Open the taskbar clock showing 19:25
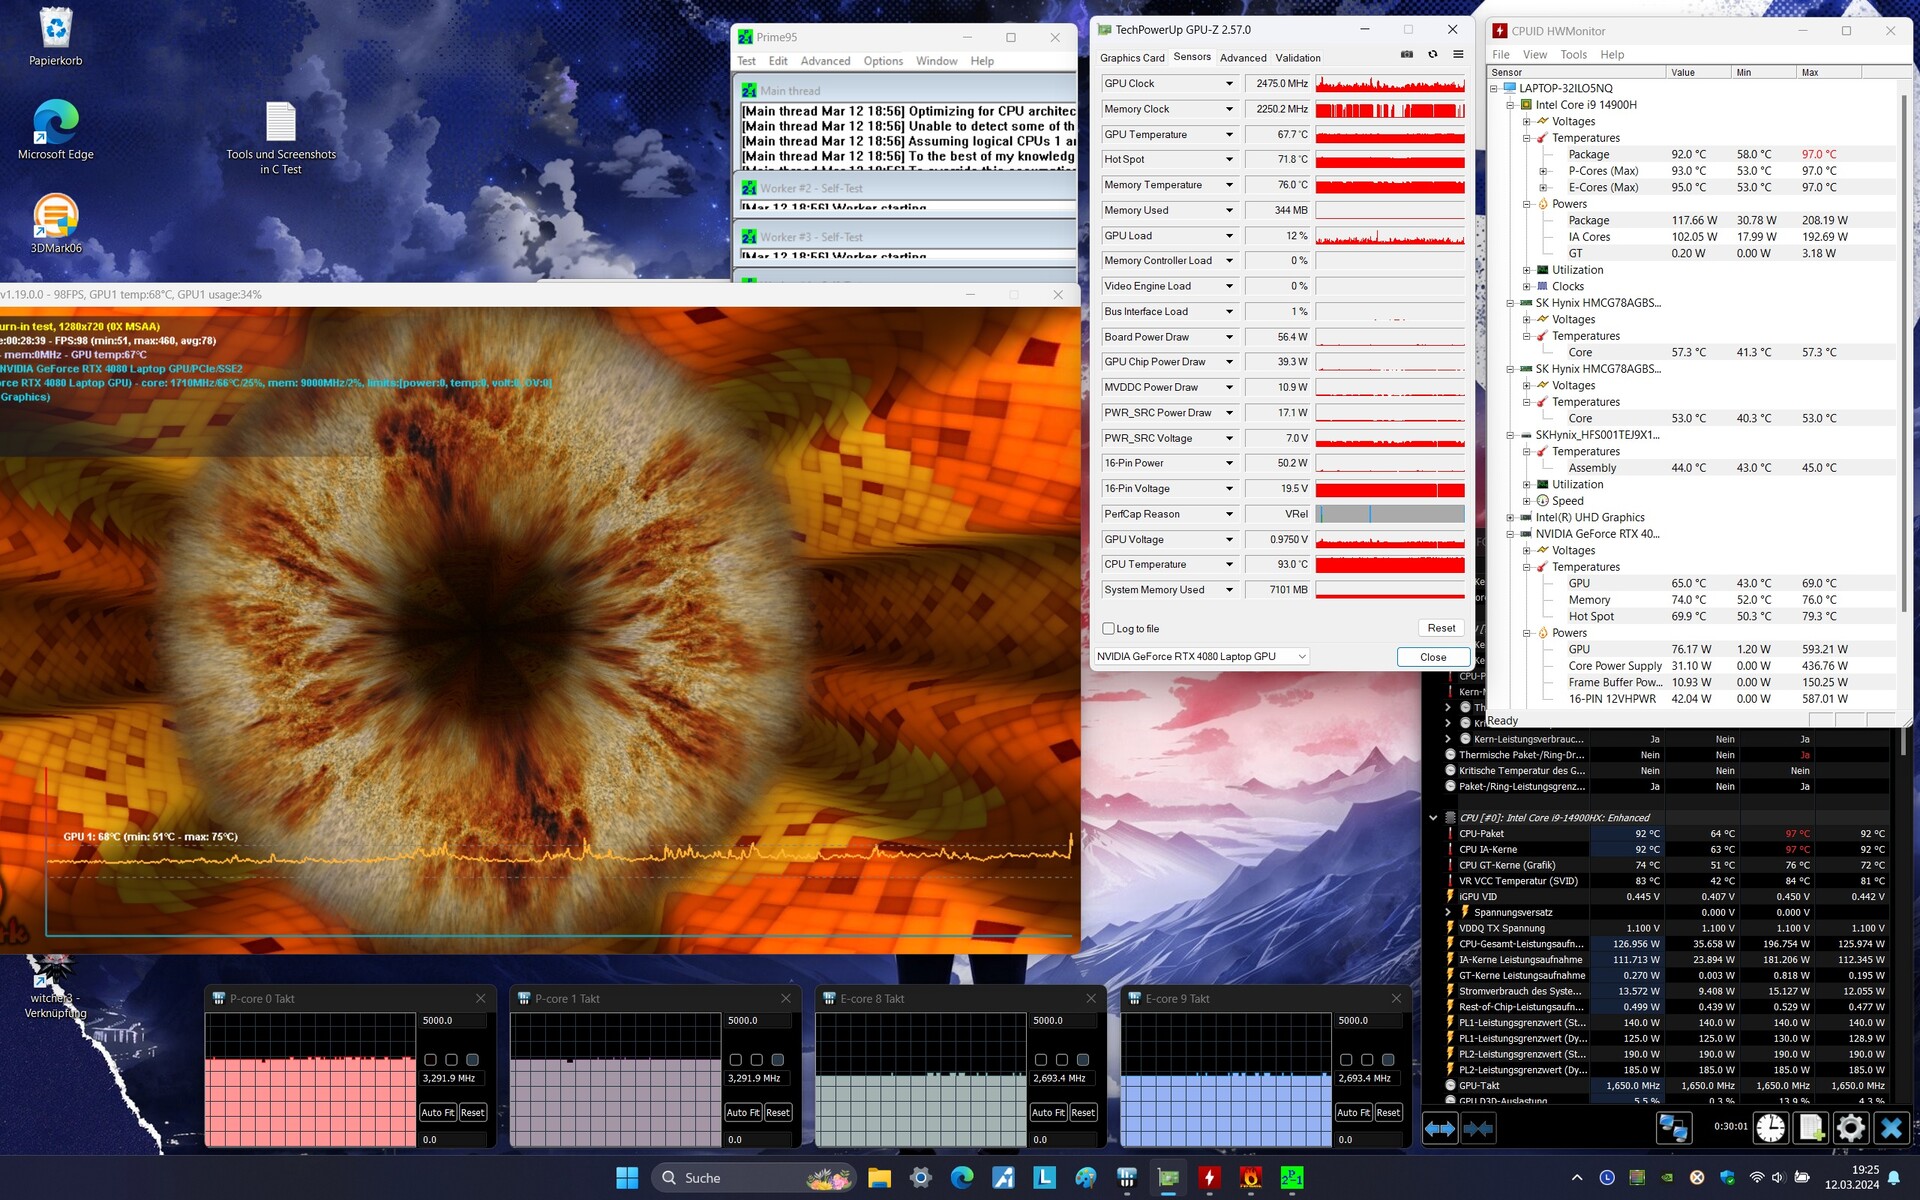 [x=1851, y=1177]
